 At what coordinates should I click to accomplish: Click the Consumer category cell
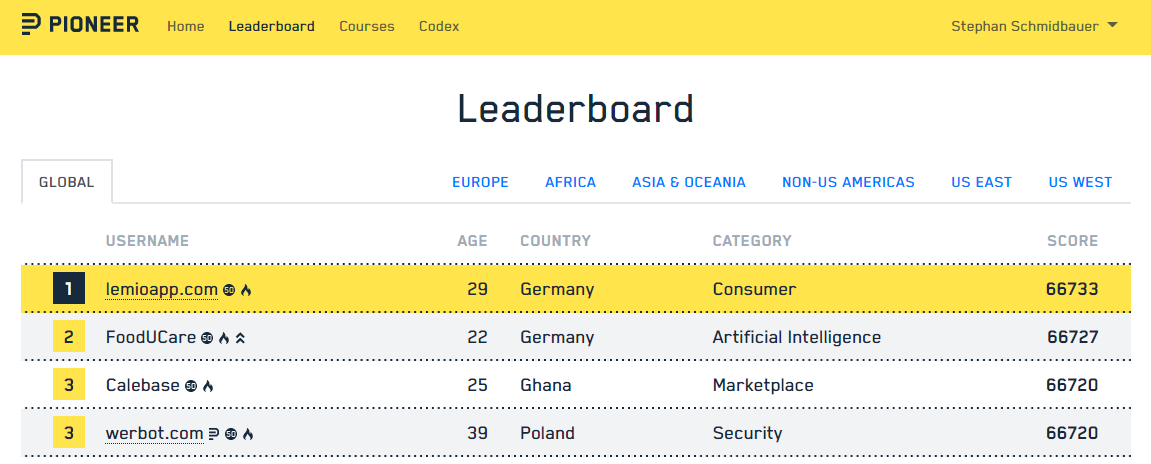[754, 289]
